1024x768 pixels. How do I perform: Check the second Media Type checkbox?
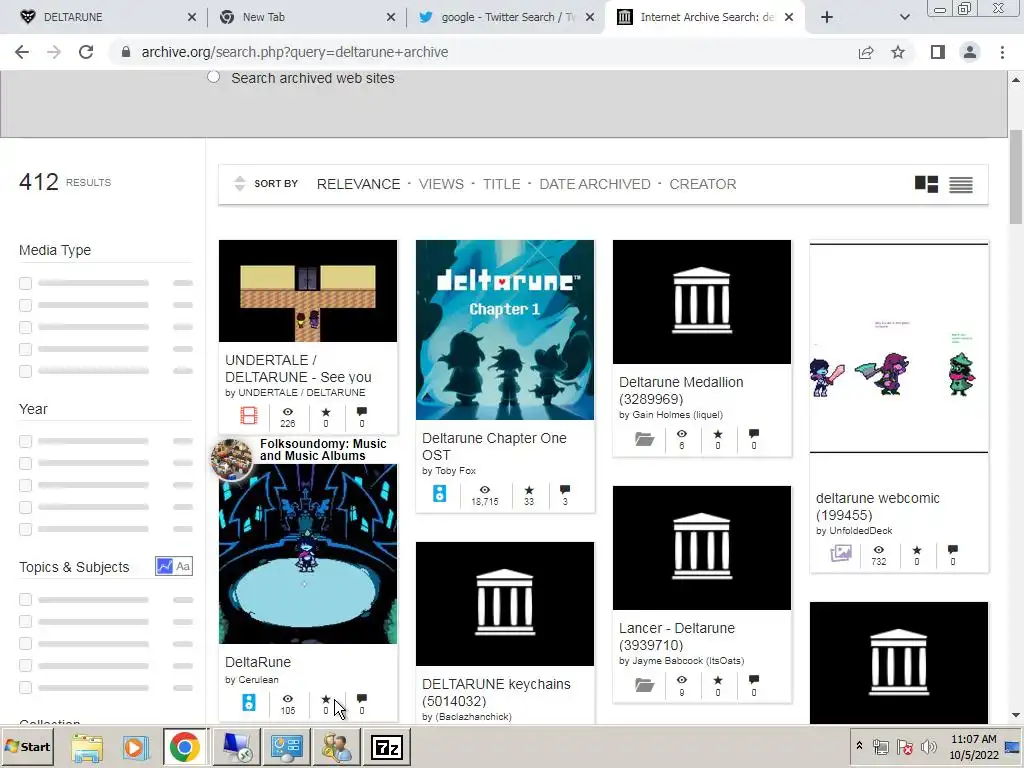[x=25, y=305]
